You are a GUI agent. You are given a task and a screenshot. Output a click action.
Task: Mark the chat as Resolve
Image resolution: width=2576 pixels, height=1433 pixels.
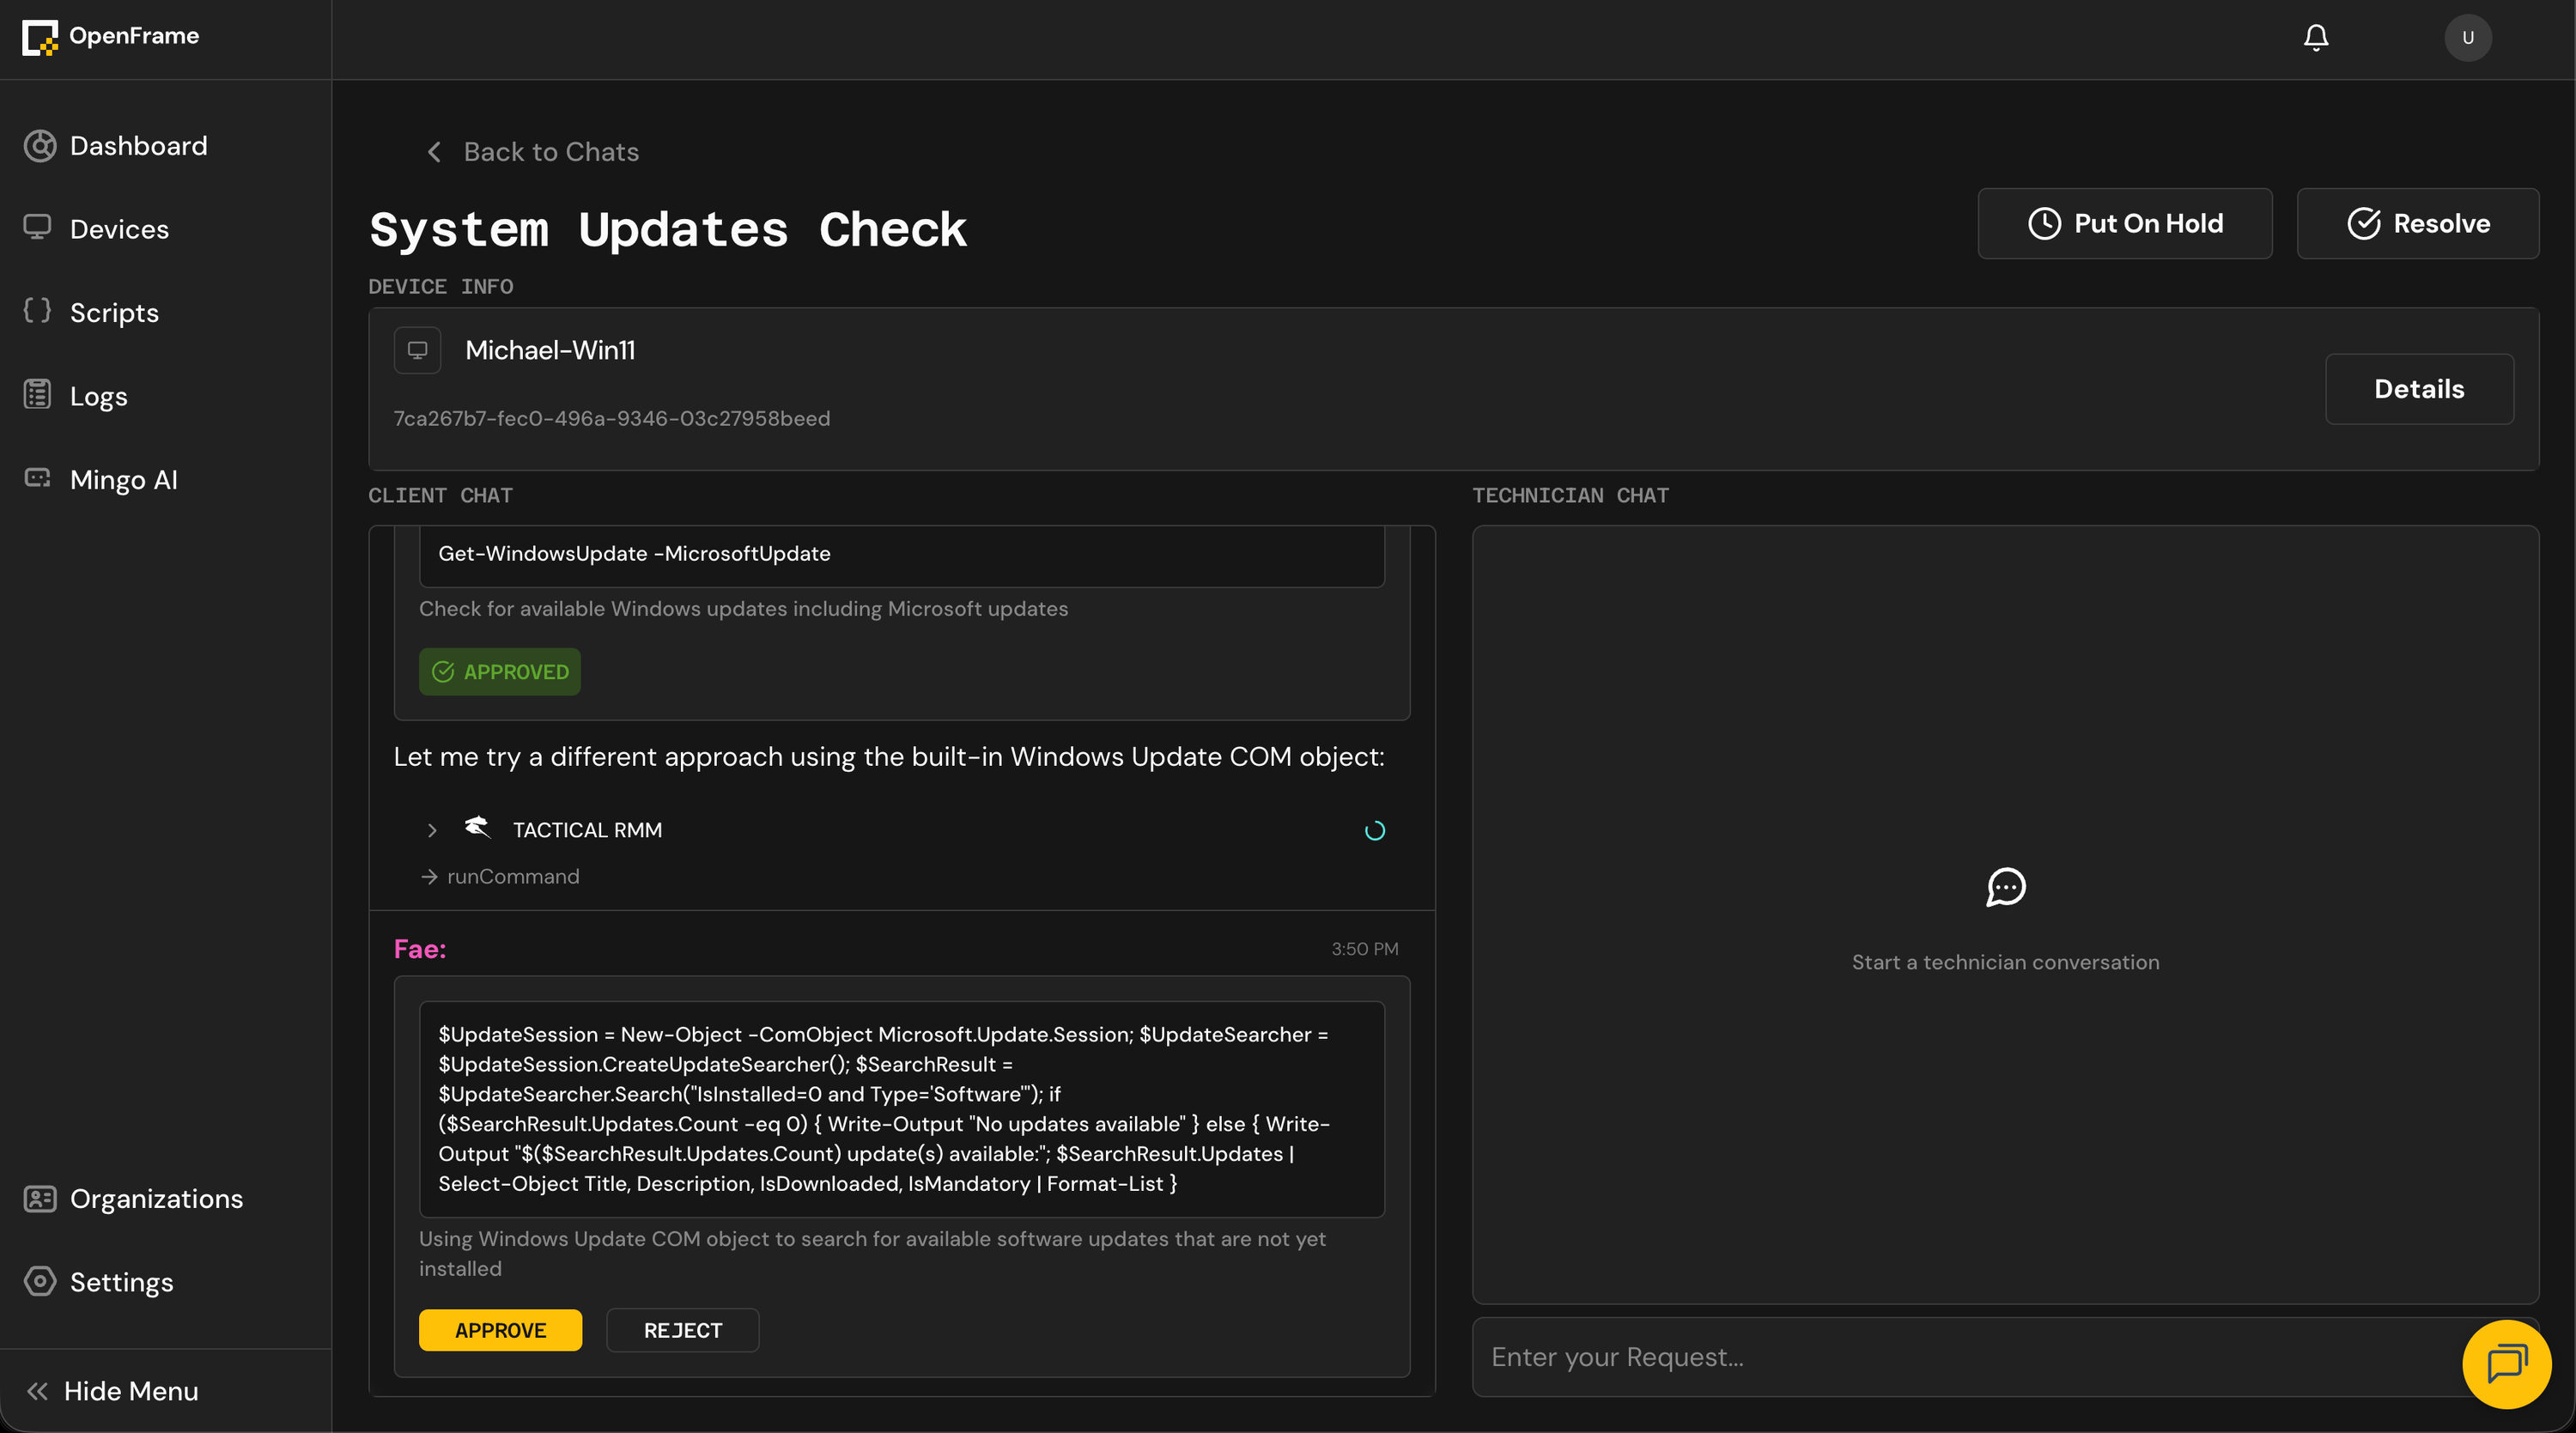coord(2417,223)
